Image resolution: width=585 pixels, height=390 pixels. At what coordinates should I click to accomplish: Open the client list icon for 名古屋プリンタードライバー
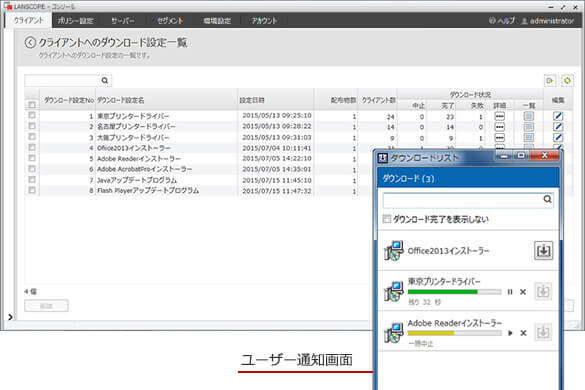coord(529,127)
